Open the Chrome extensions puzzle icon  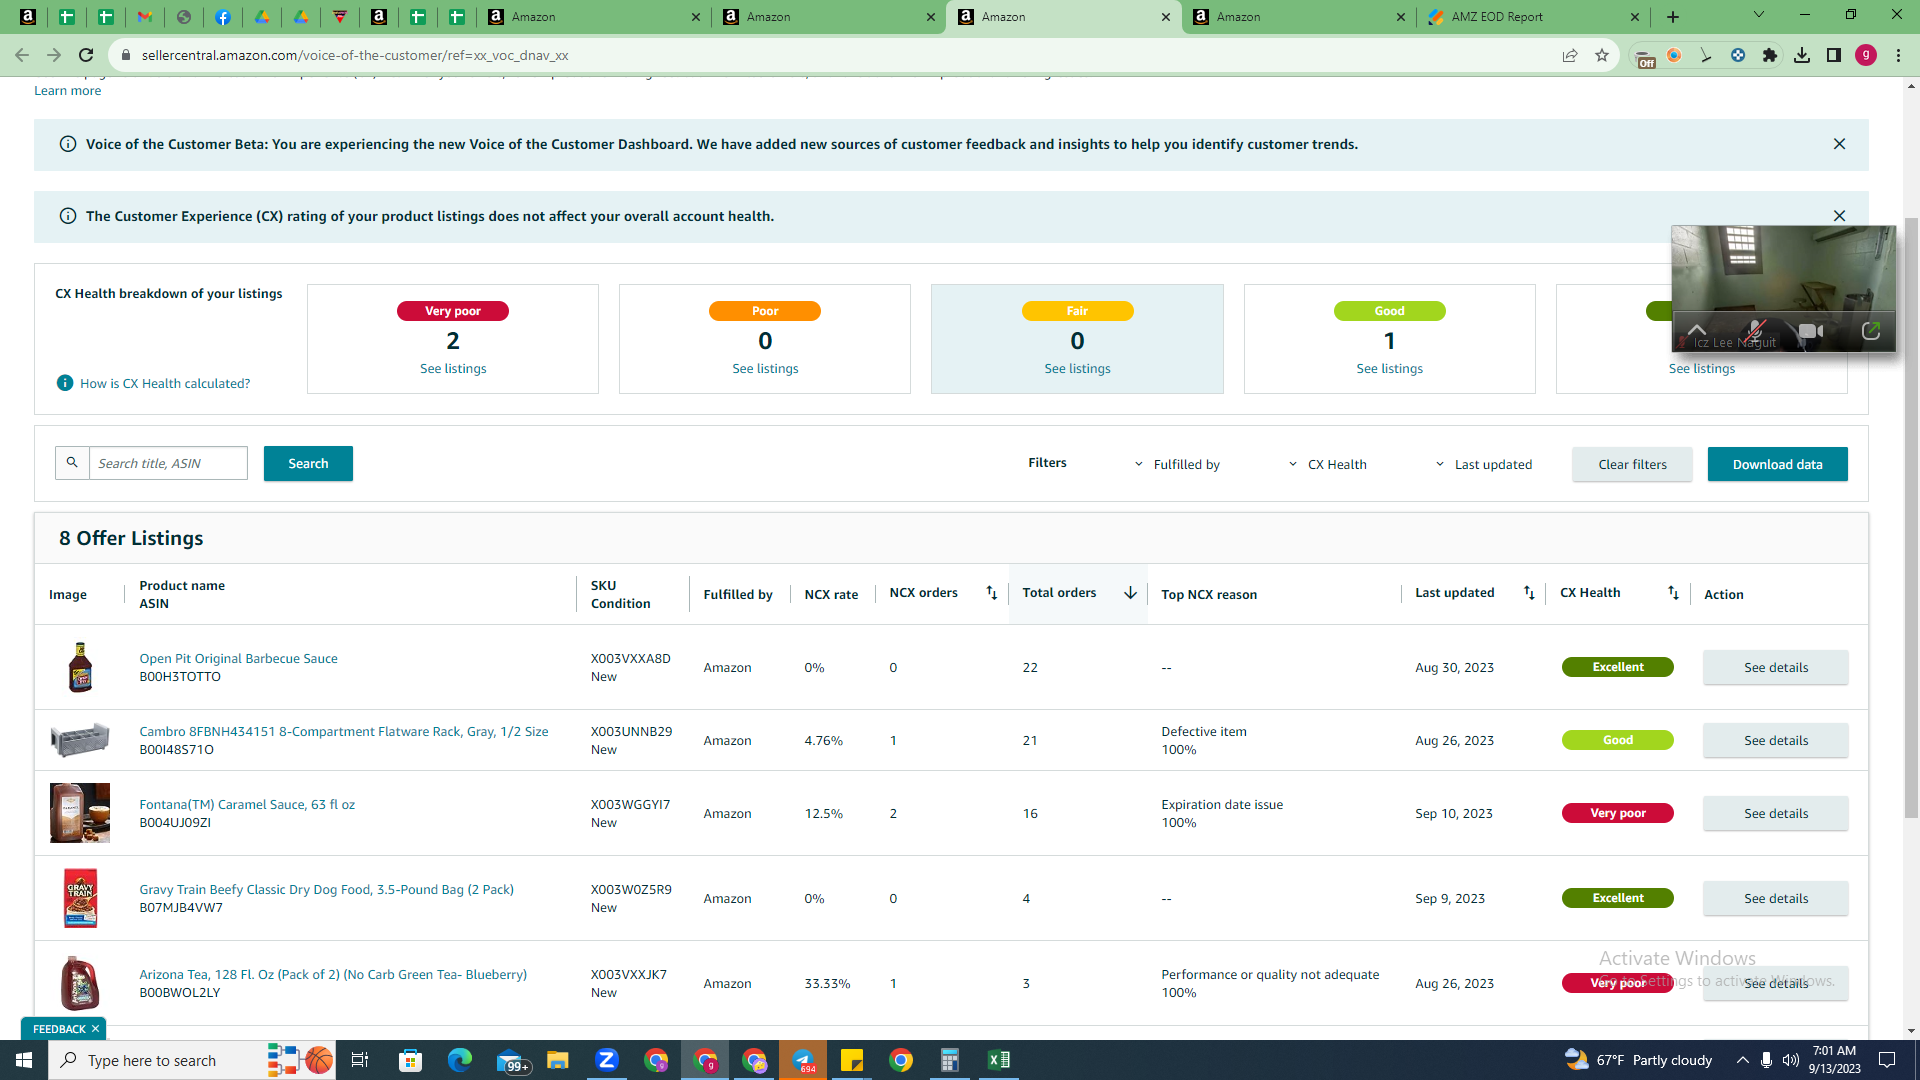click(1770, 55)
